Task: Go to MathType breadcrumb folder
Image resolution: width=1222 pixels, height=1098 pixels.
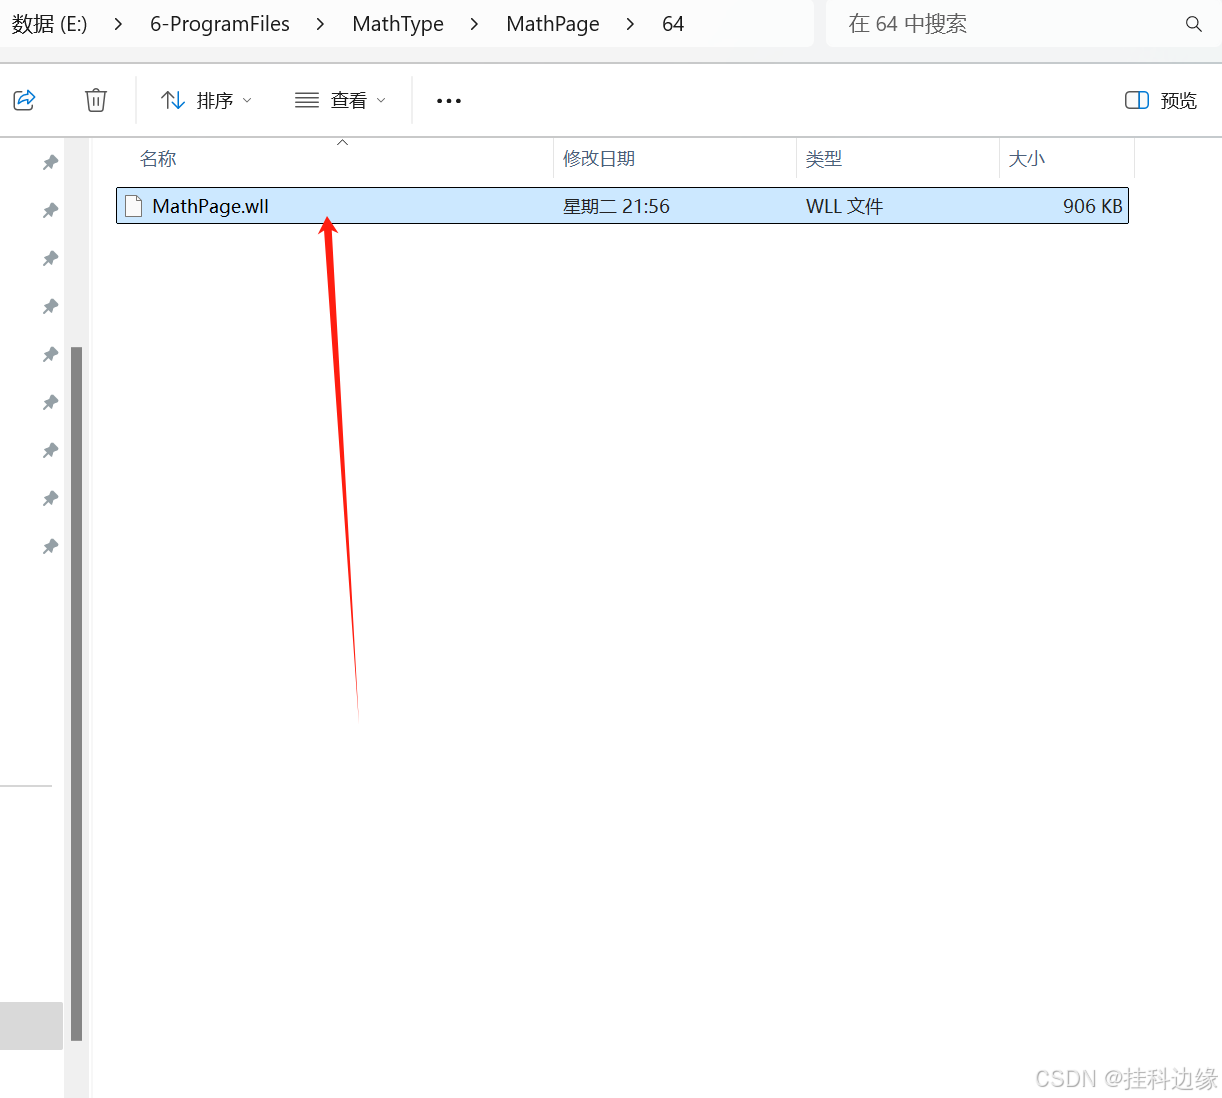Action: tap(398, 24)
